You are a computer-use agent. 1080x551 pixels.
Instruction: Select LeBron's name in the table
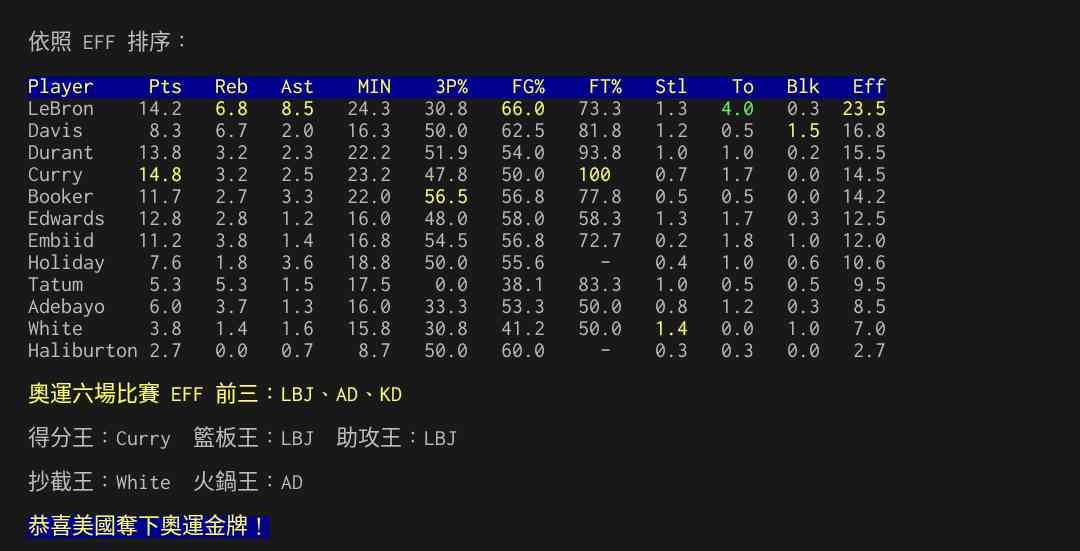(60, 109)
